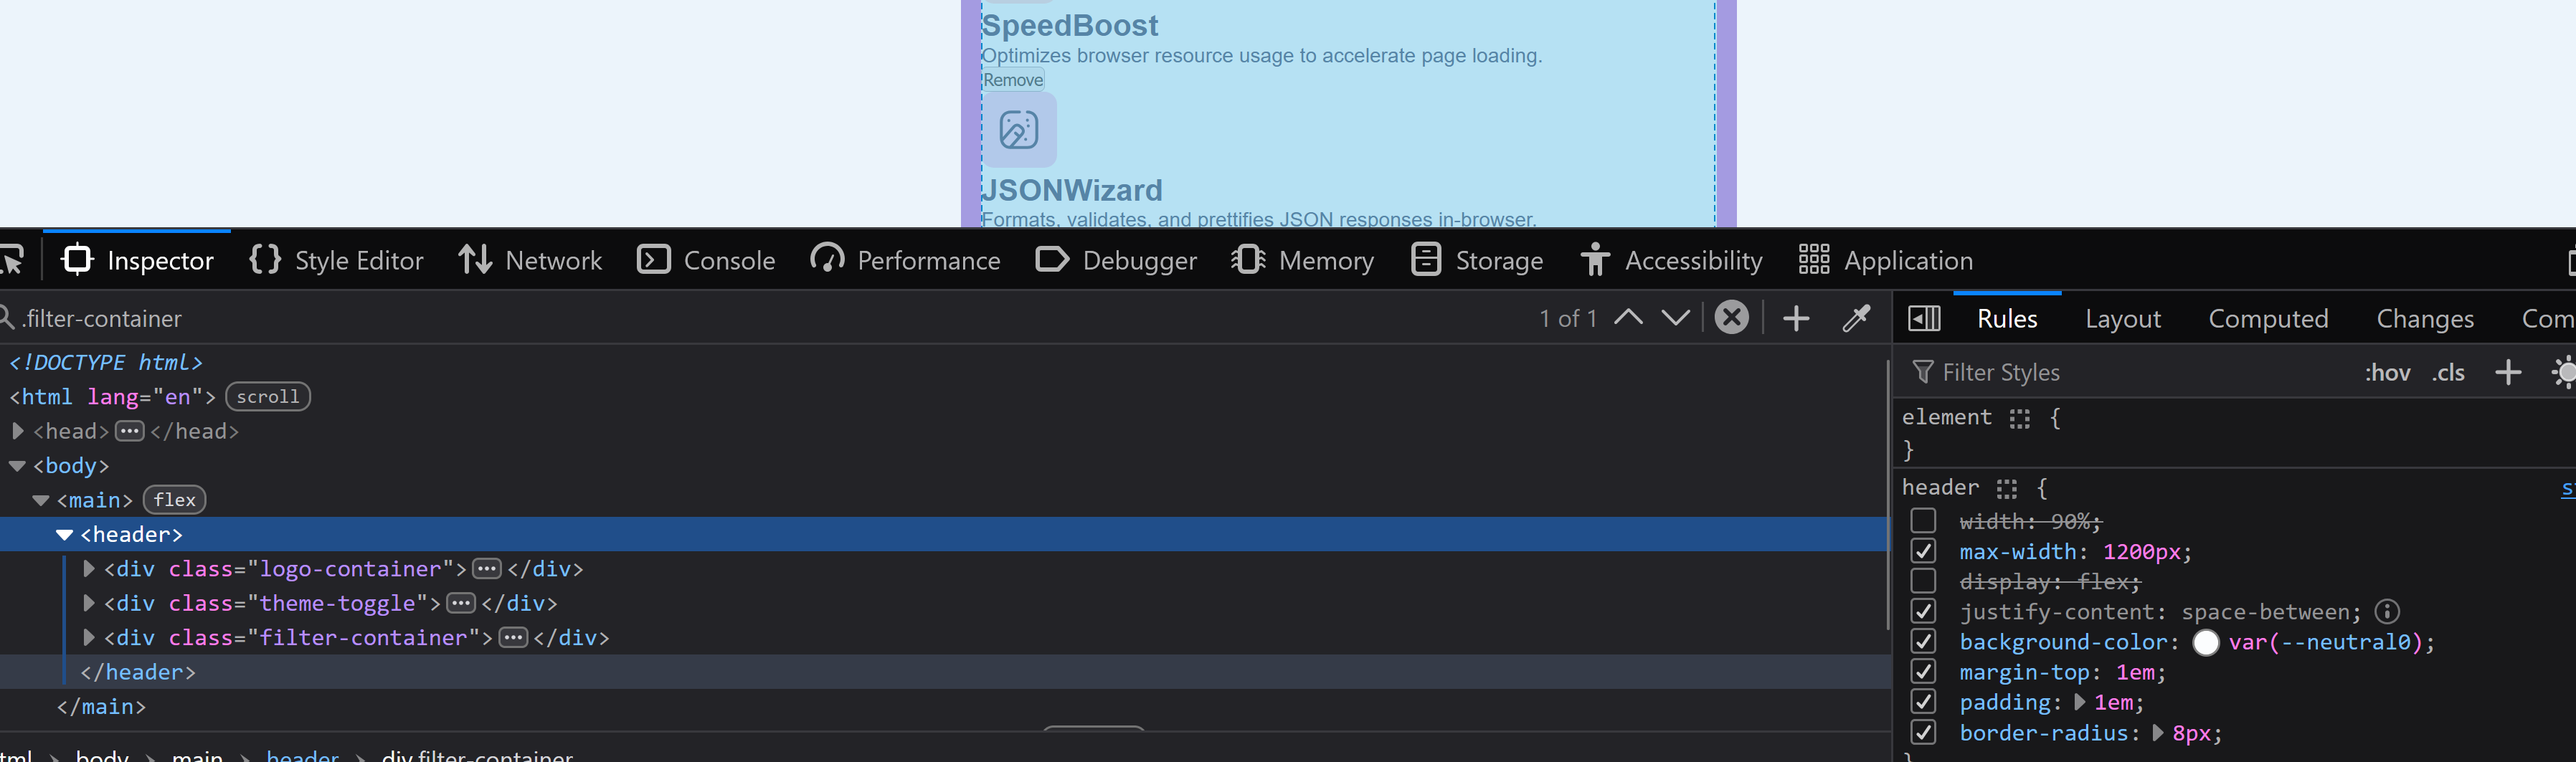Click the justify-content info warning icon
This screenshot has height=762, width=2576.
click(2387, 611)
